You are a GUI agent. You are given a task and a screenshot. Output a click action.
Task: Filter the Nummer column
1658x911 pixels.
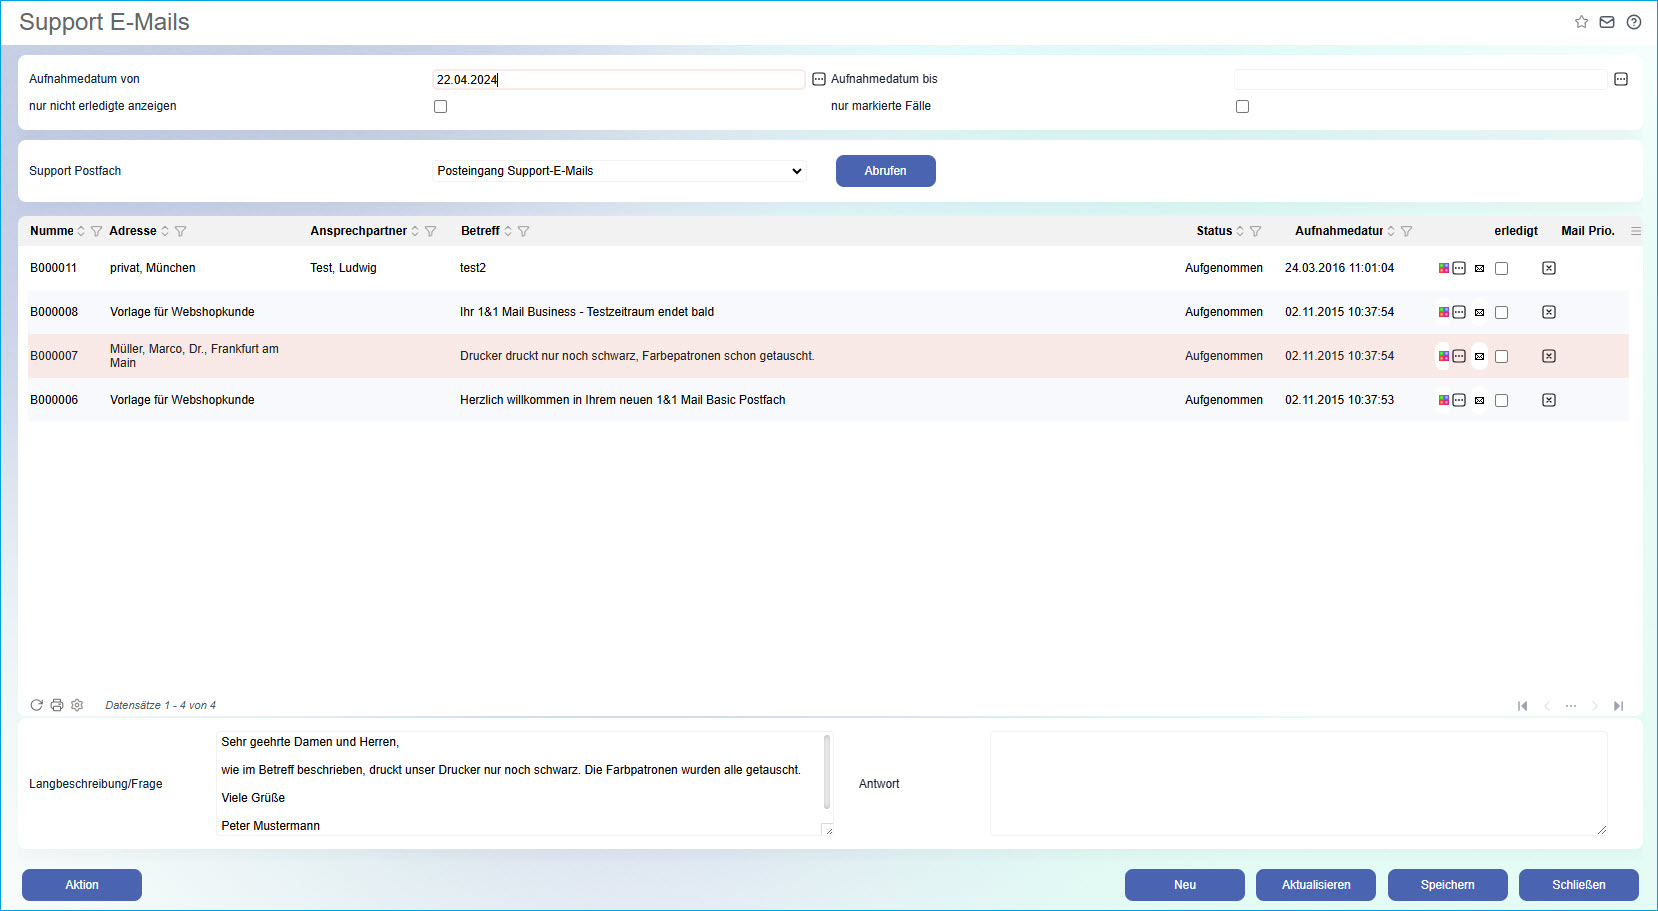pyautogui.click(x=97, y=231)
